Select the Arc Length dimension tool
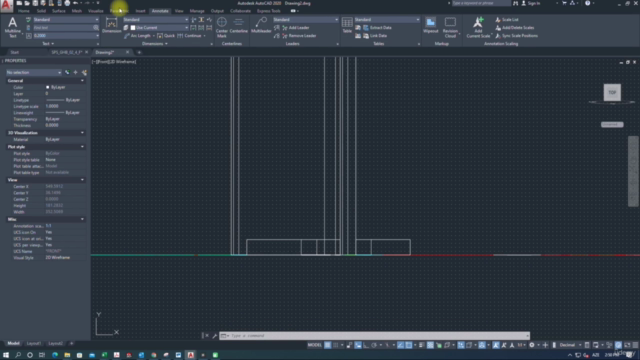This screenshot has height=360, width=640. [137, 36]
